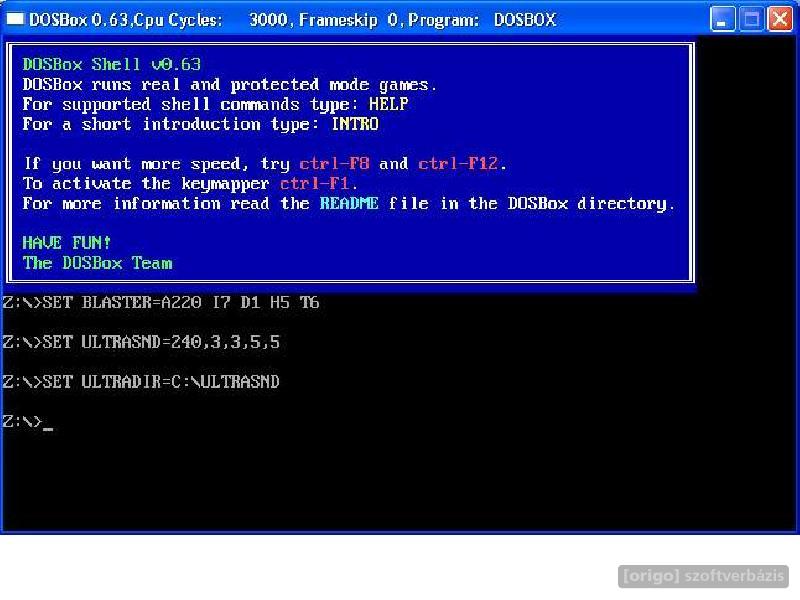Click the red ctrl-F1 keymapper text

(x=315, y=184)
